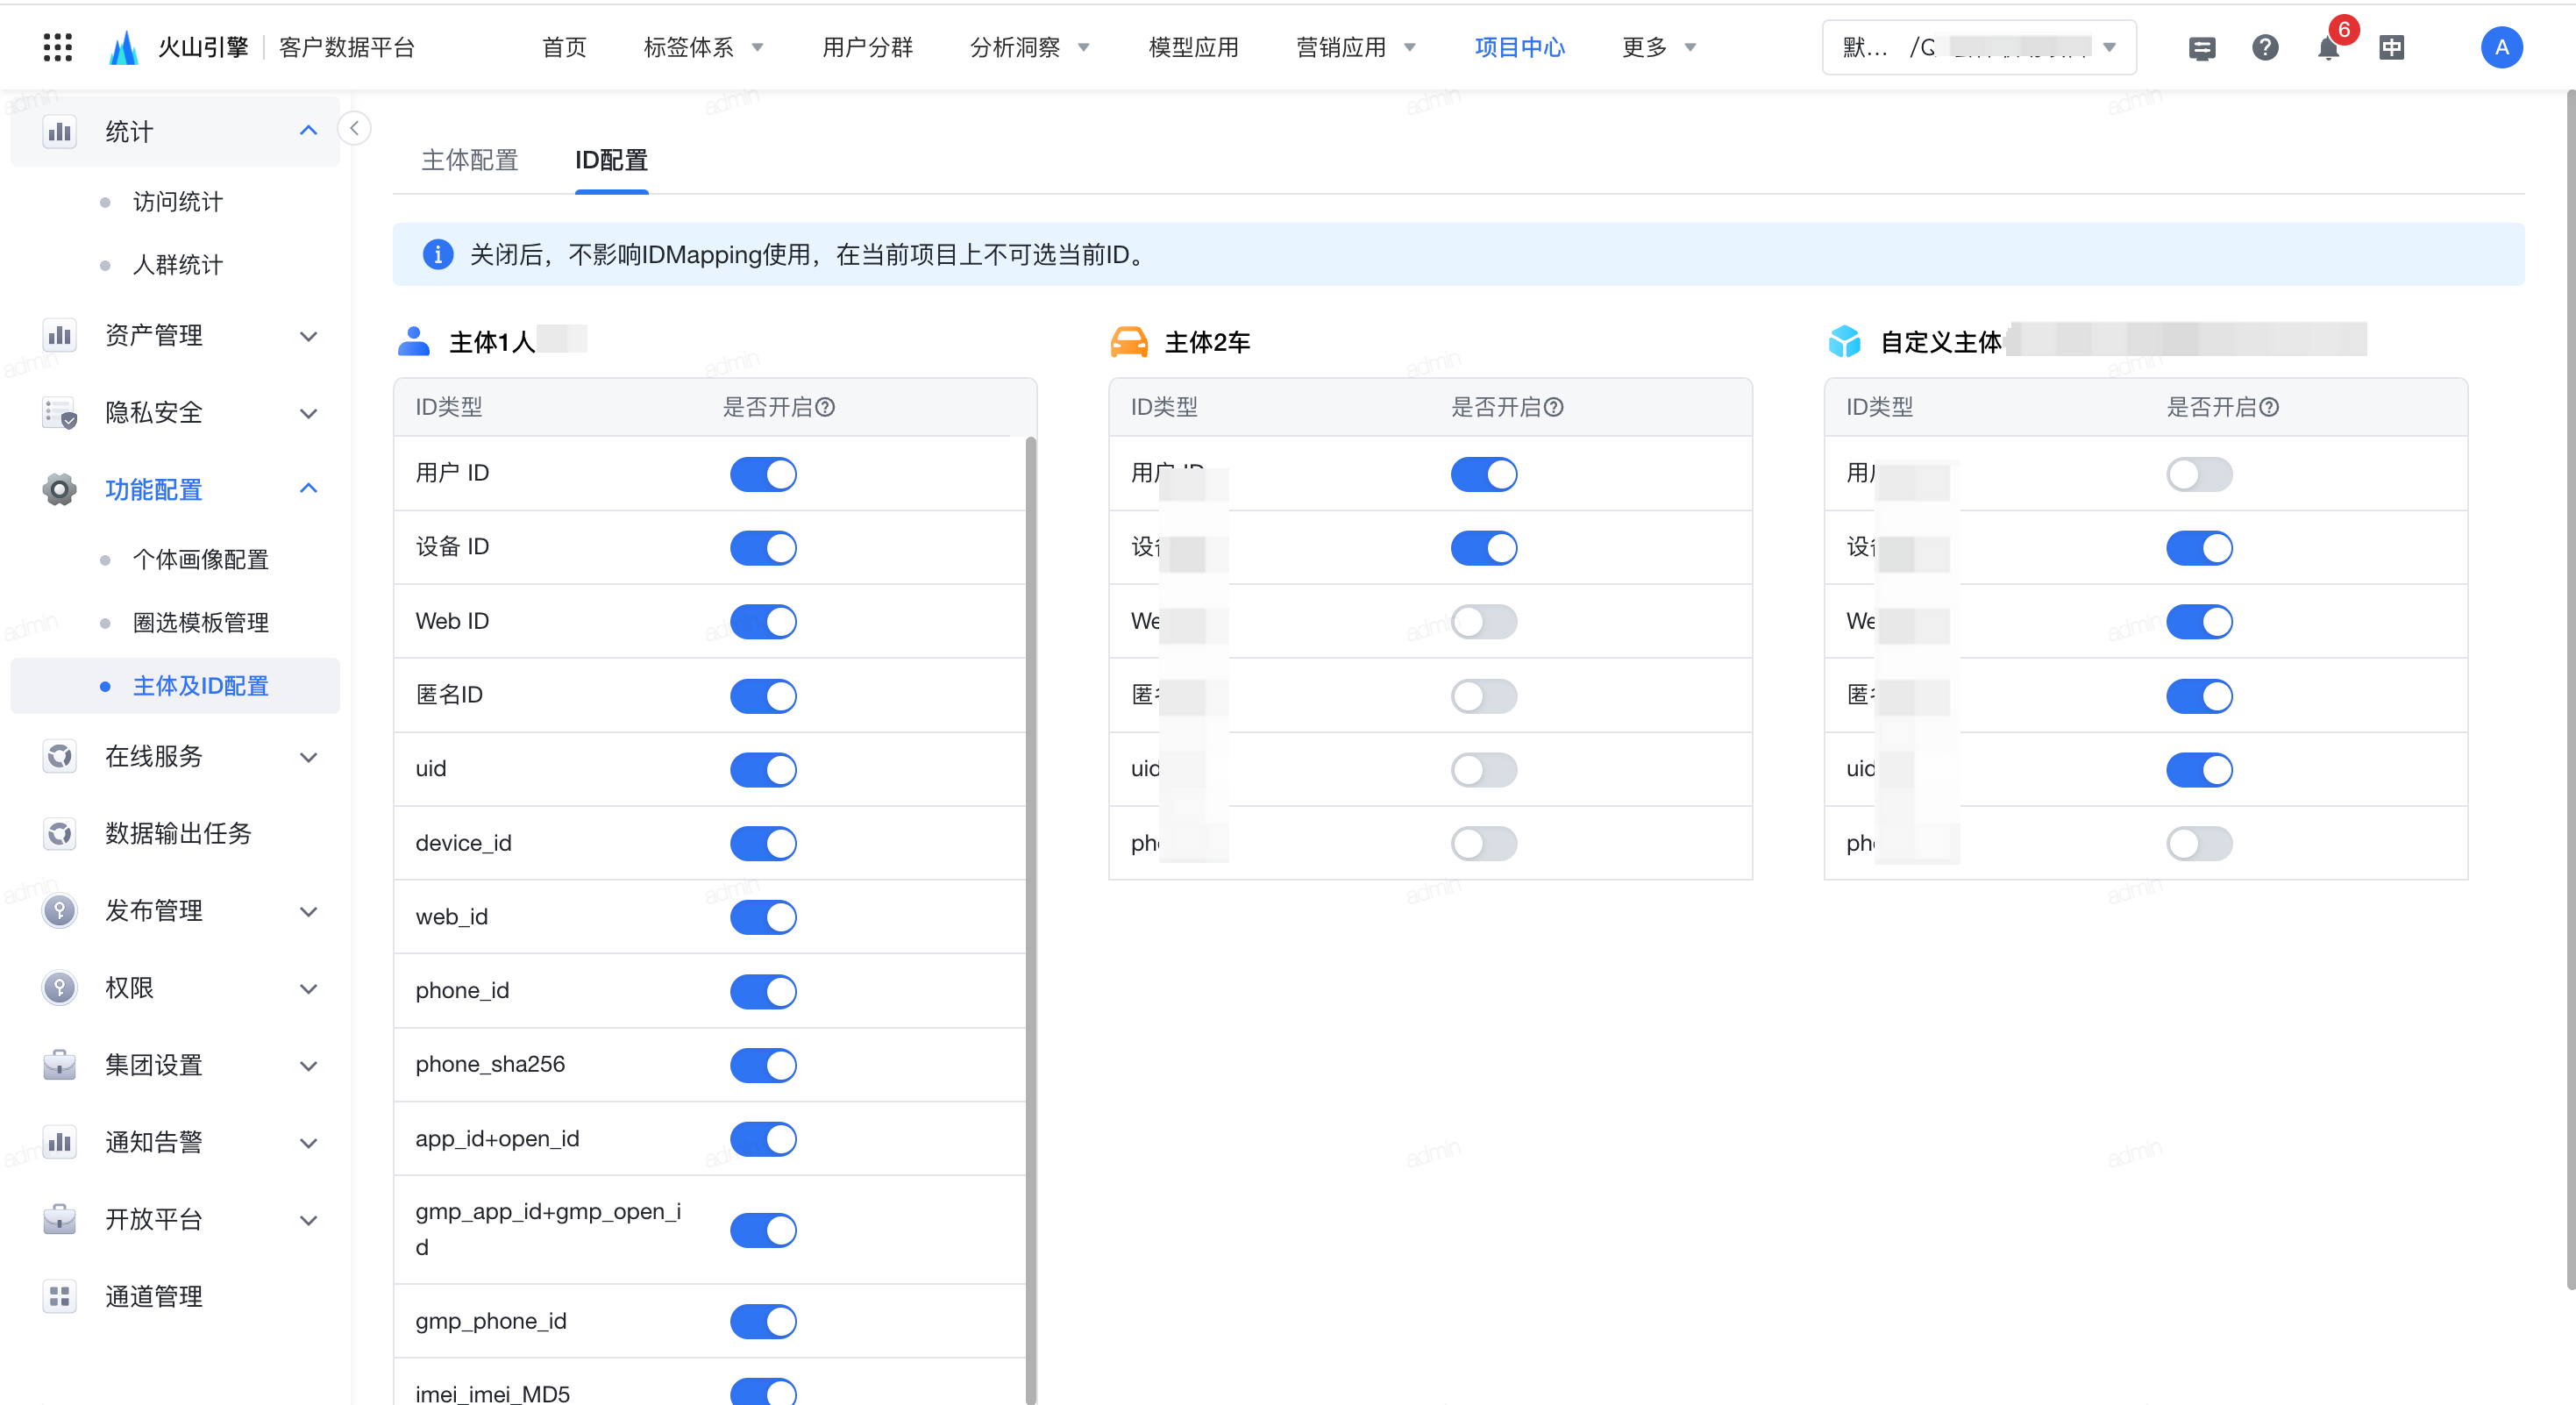Click the help icon beside 是否开启 in 主体1人 table
The image size is (2576, 1405).
pyautogui.click(x=825, y=407)
